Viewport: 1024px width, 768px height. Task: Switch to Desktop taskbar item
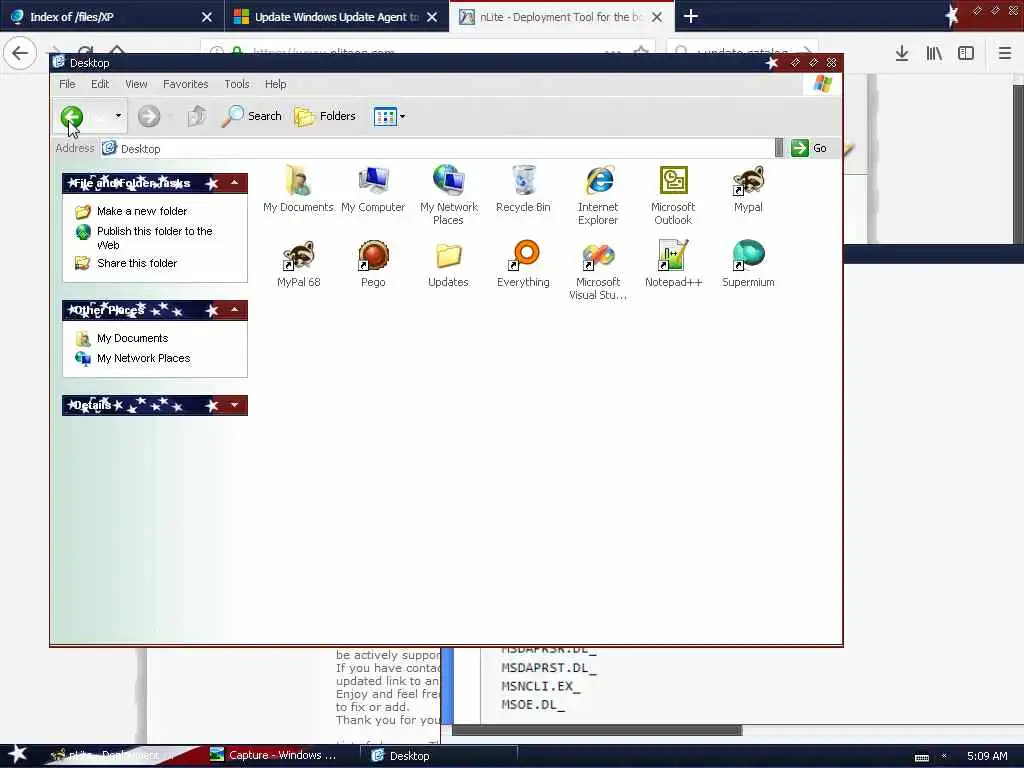coord(440,756)
